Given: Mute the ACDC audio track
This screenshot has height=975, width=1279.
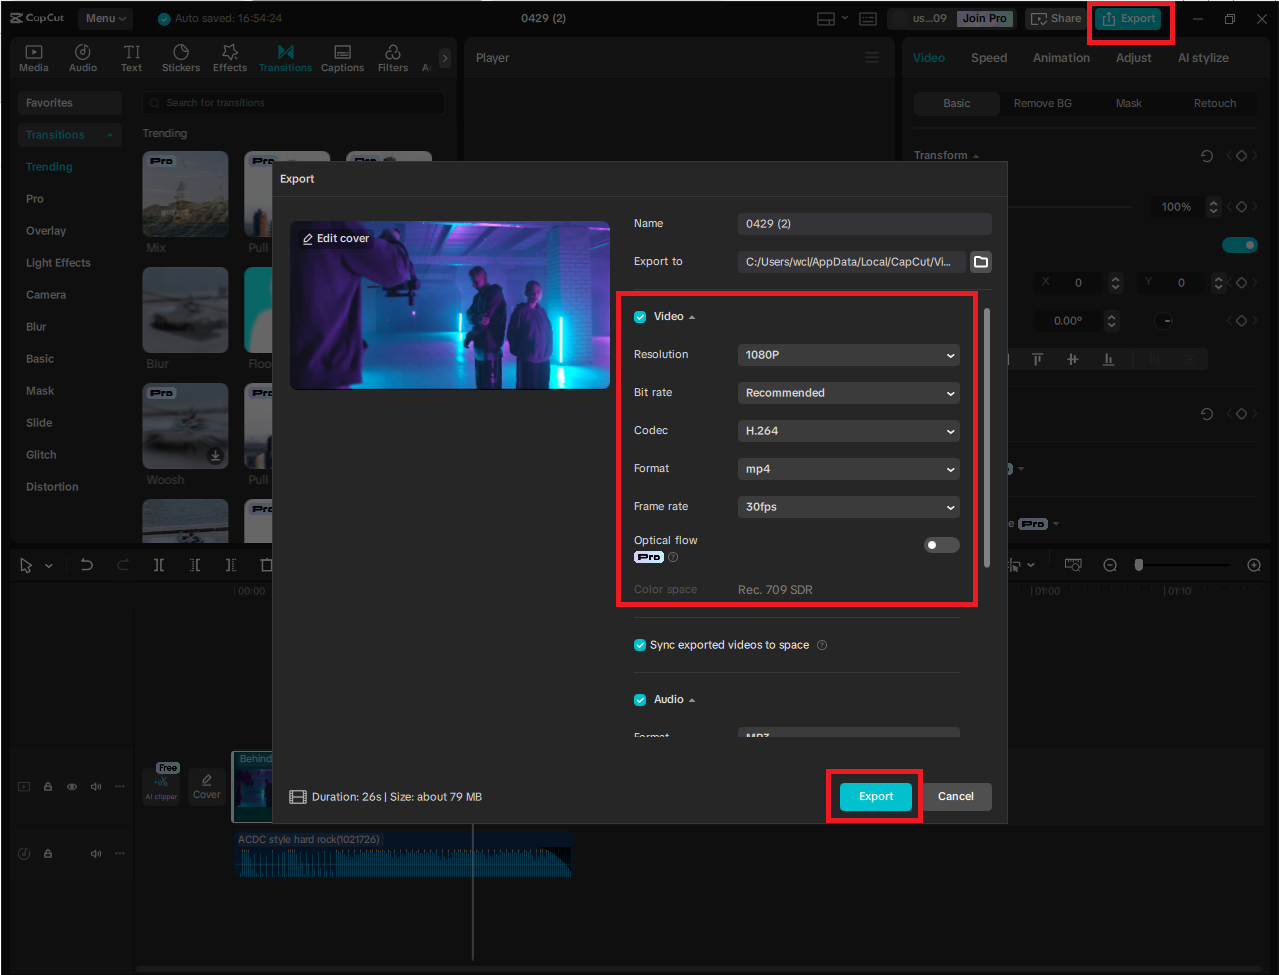Looking at the screenshot, I should click(96, 854).
